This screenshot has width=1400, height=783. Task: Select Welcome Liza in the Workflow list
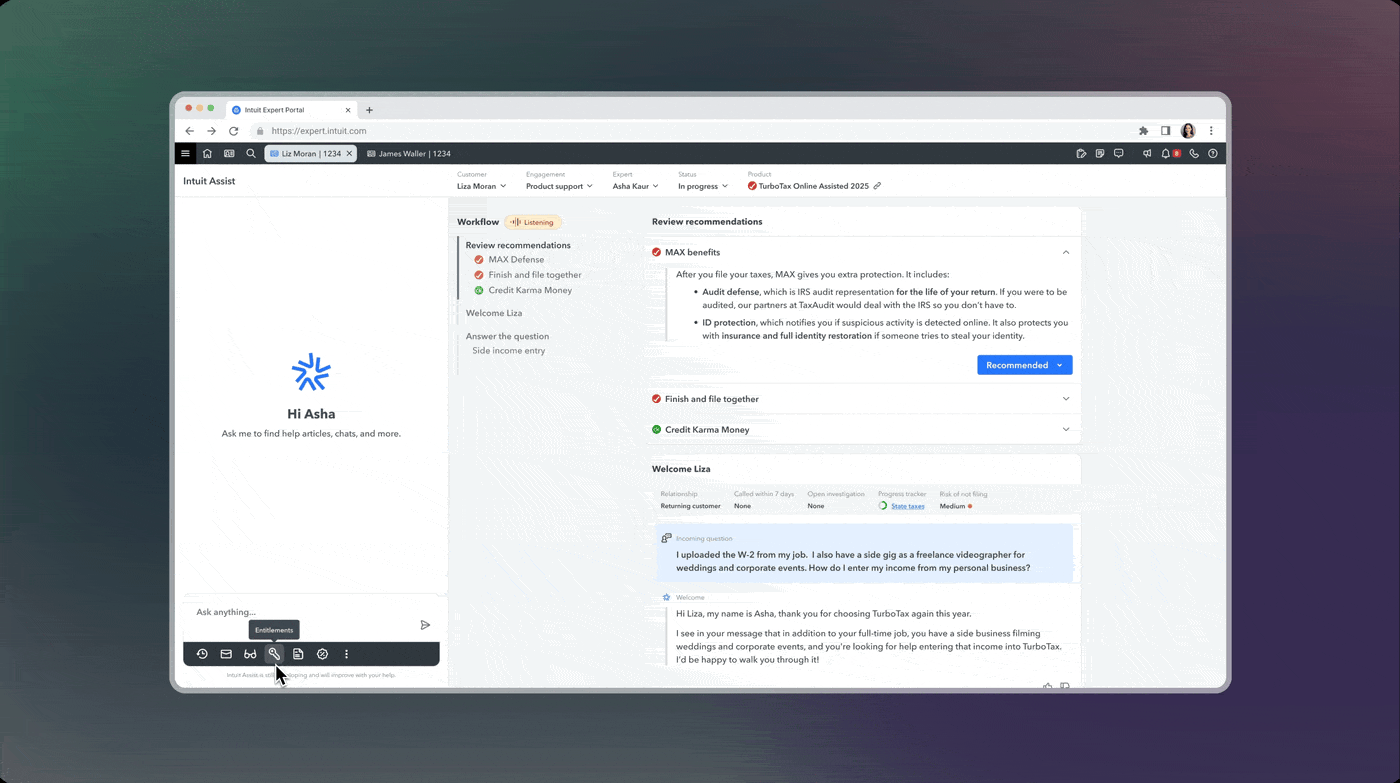click(x=494, y=313)
